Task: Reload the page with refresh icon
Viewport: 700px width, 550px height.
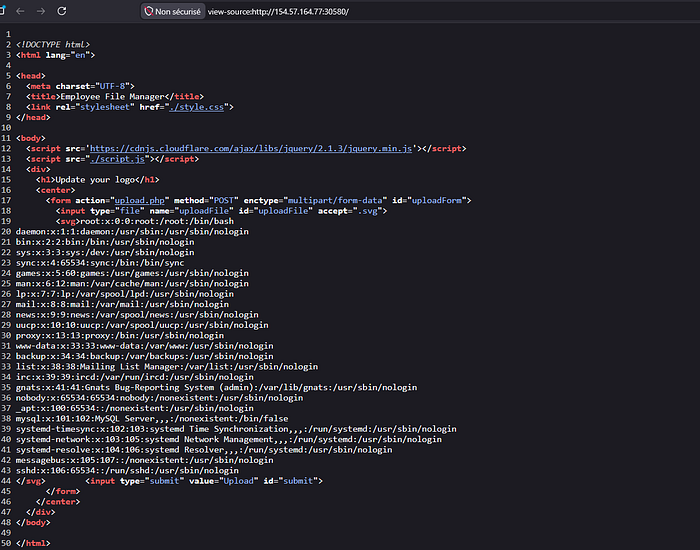Action: click(62, 11)
